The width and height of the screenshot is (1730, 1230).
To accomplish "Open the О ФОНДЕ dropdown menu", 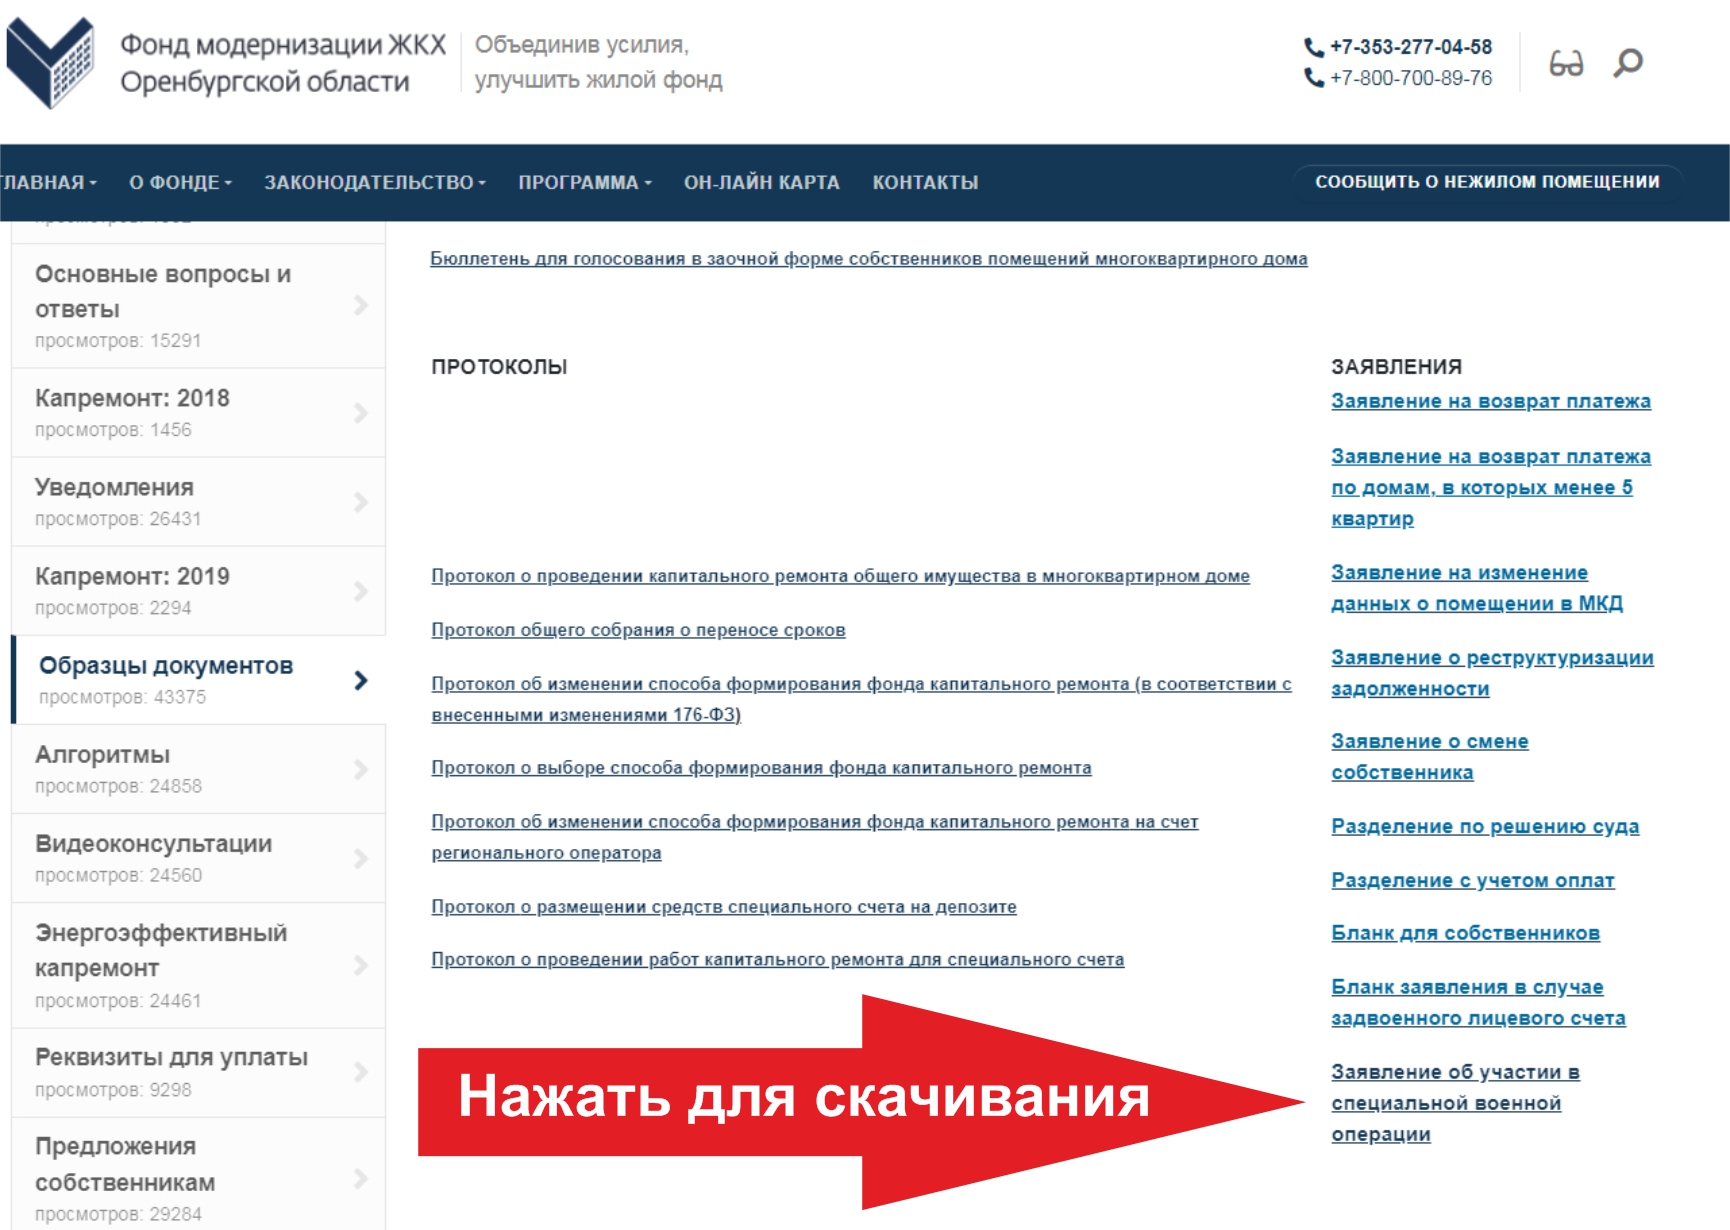I will coord(180,182).
